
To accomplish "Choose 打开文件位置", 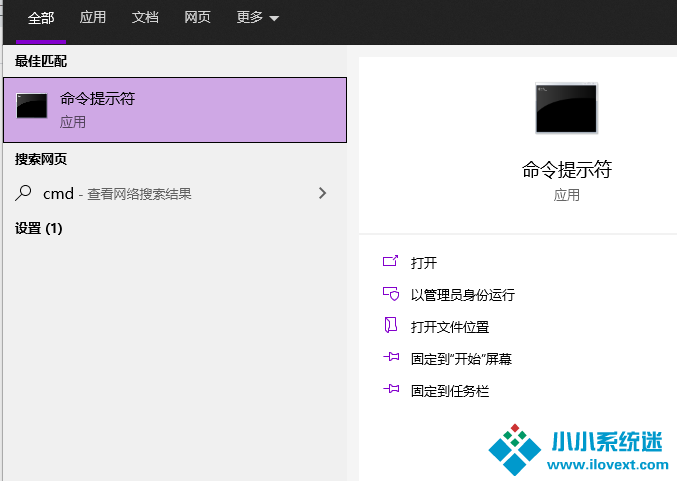I will pos(449,327).
